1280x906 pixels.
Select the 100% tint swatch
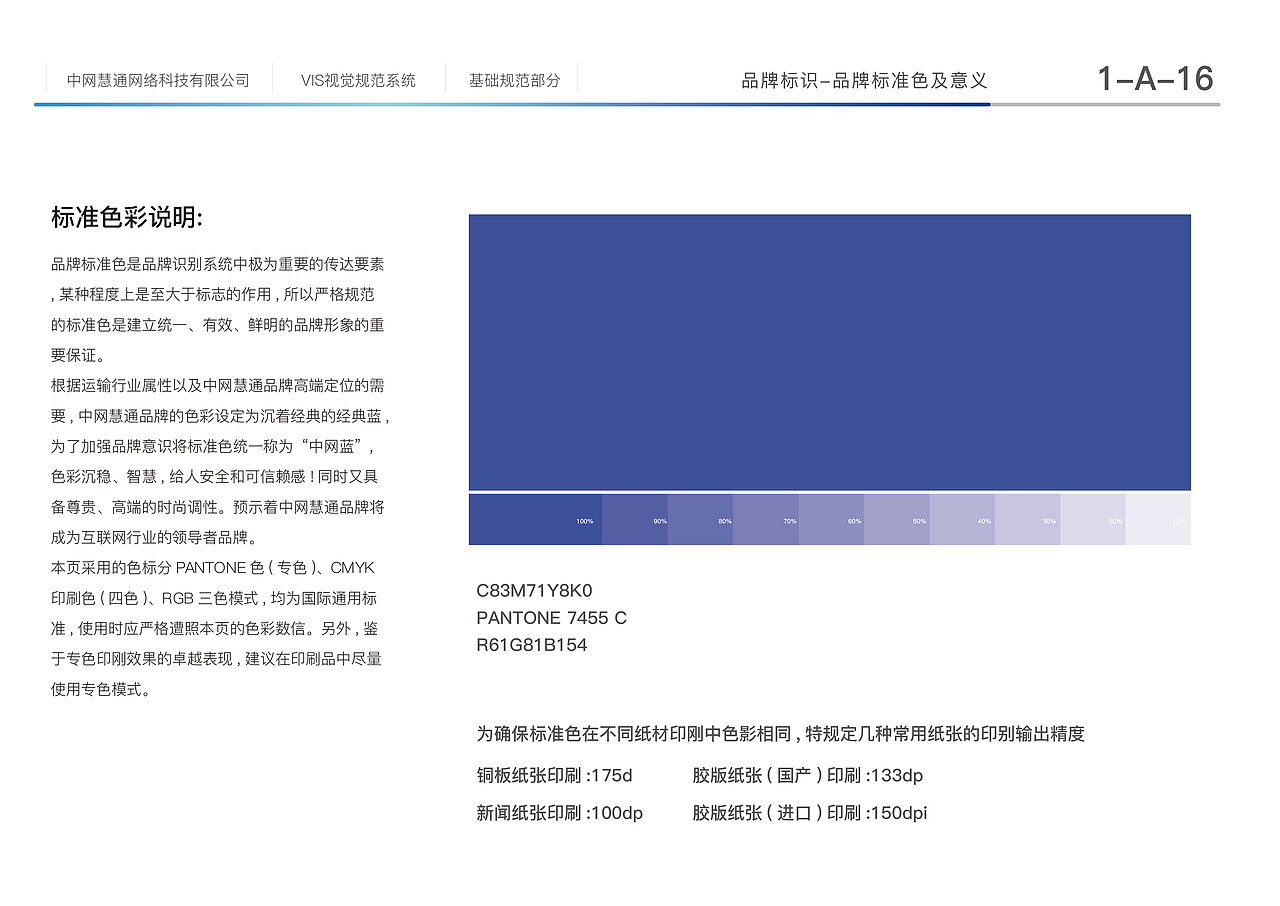tap(535, 519)
